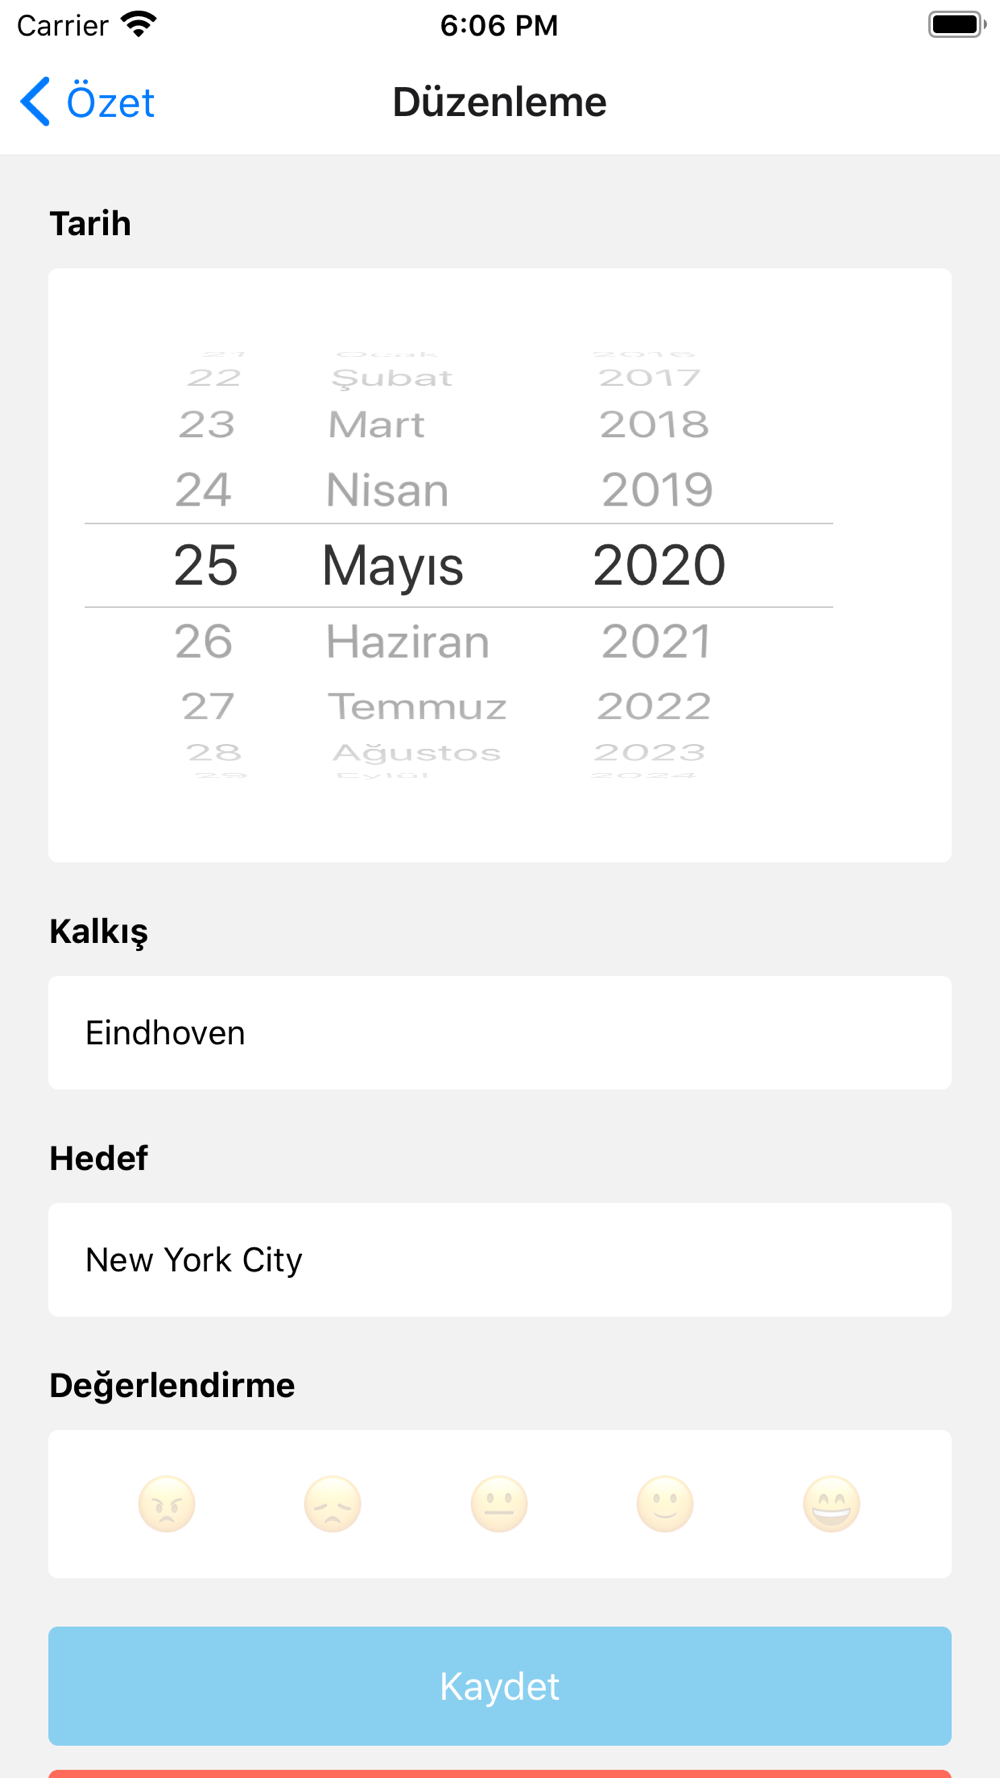Select the sad face rating emoji
The image size is (1000, 1778).
(333, 1503)
